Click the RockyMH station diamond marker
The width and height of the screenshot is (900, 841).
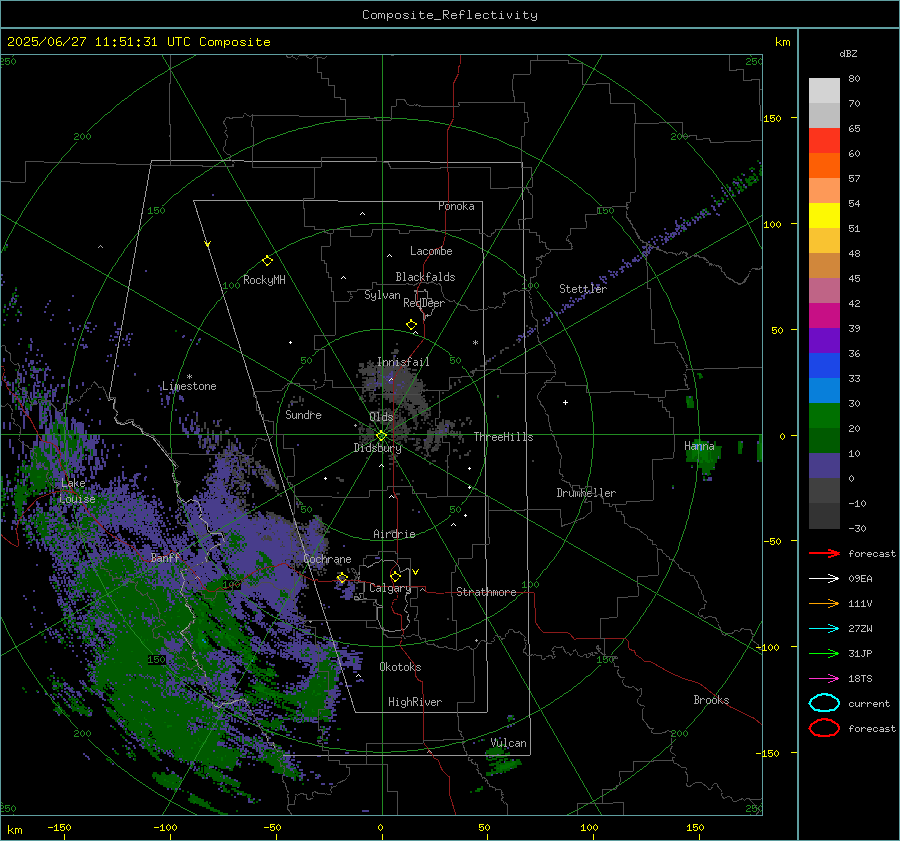267,261
